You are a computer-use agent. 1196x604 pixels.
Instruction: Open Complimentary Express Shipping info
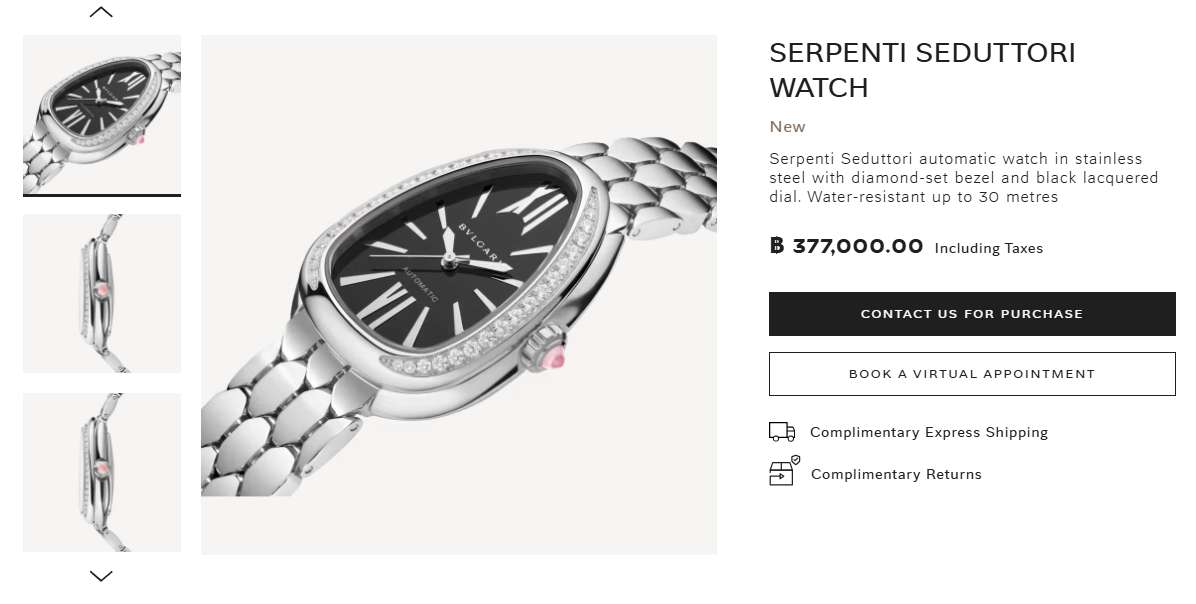point(929,432)
